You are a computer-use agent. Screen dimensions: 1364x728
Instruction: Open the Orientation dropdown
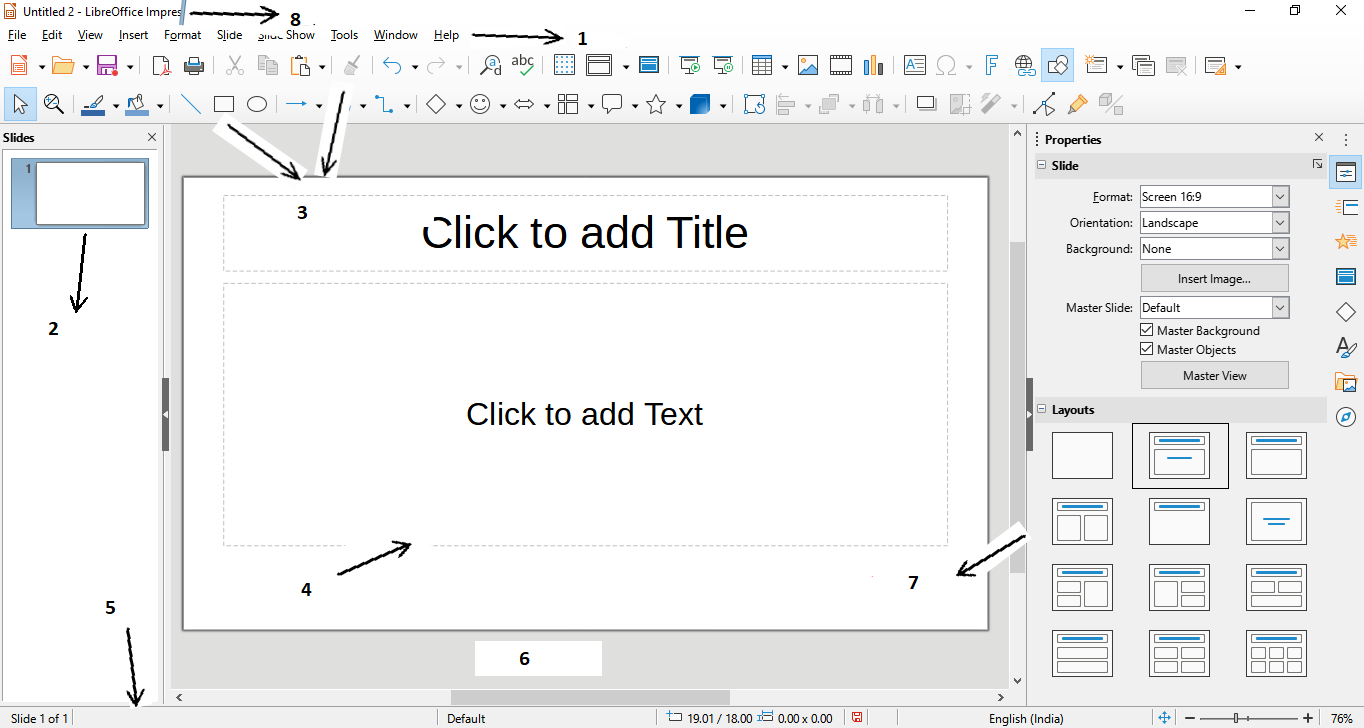click(1283, 222)
